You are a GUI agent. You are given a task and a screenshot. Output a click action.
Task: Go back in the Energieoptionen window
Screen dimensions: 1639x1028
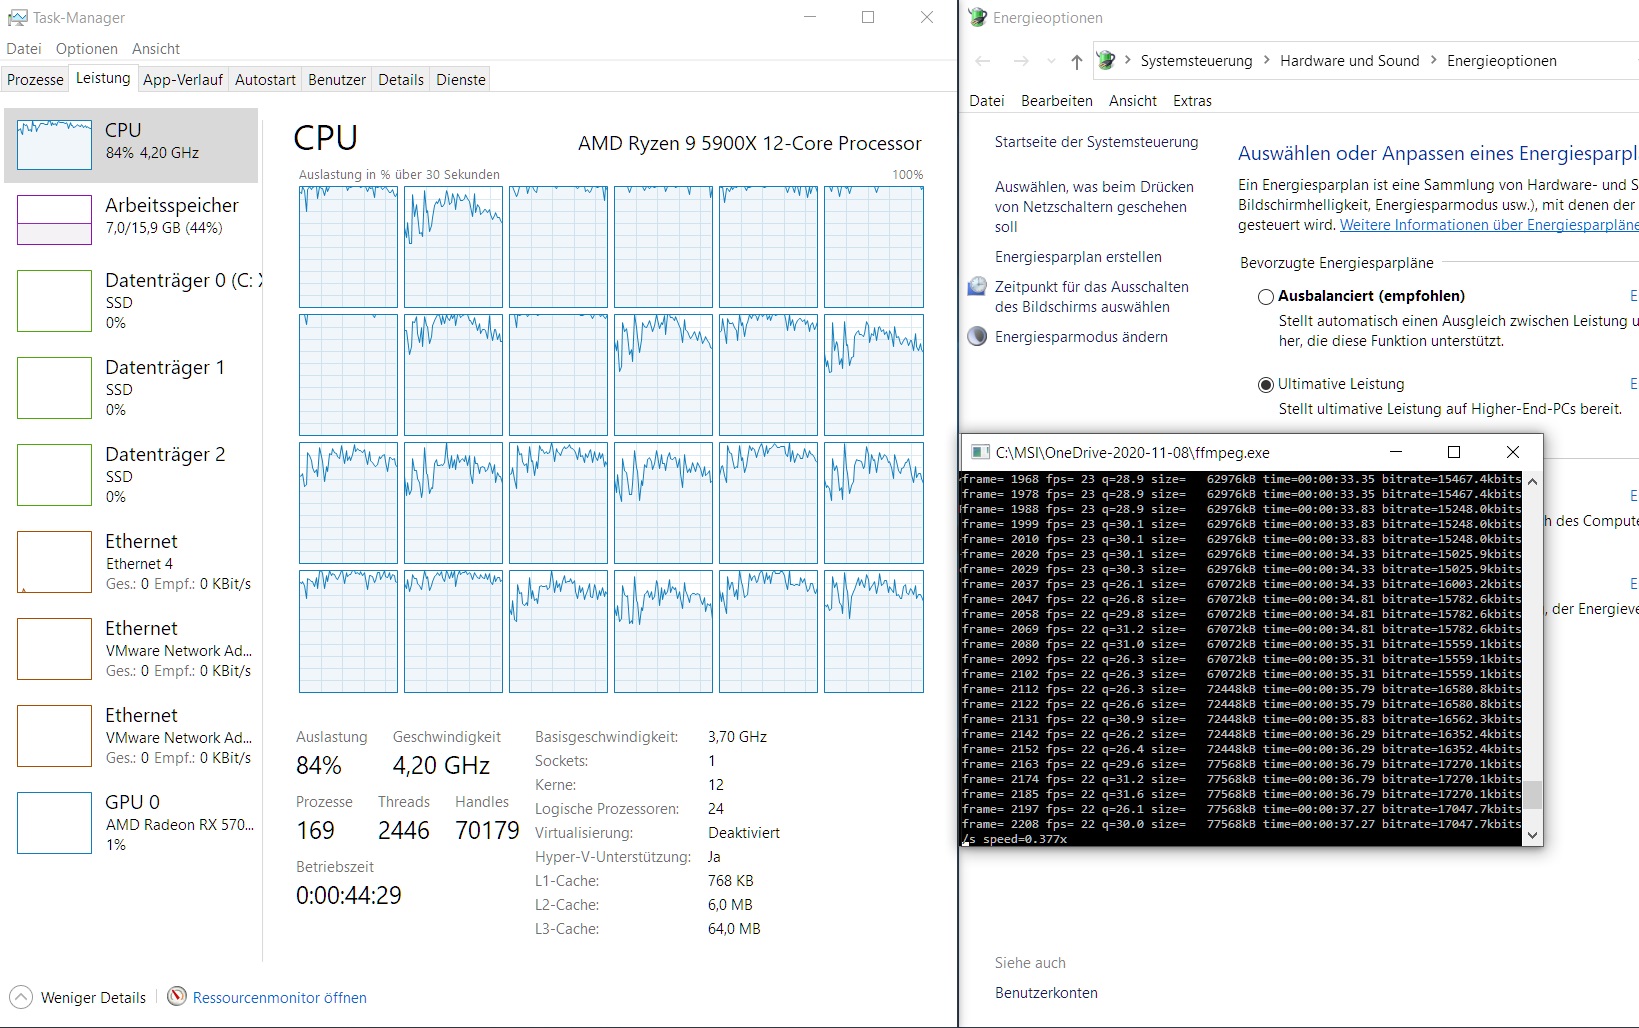point(983,61)
